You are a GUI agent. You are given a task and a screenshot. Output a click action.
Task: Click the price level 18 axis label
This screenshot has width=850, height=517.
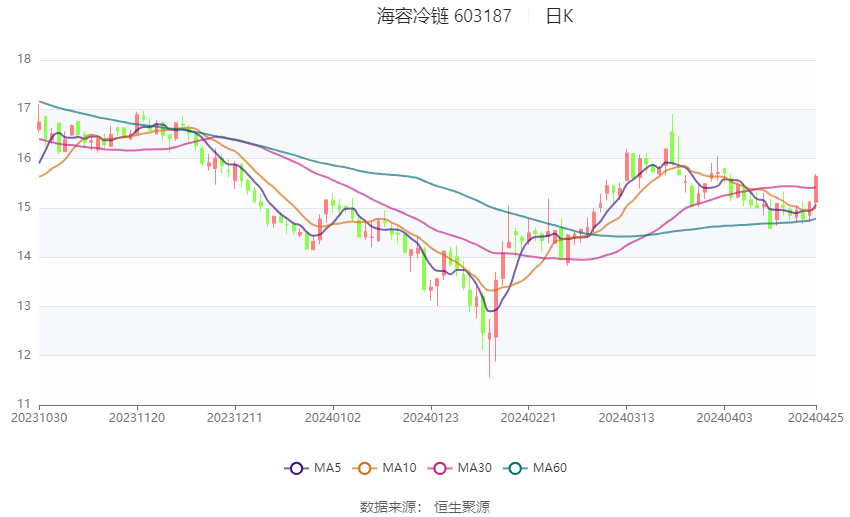[24, 59]
